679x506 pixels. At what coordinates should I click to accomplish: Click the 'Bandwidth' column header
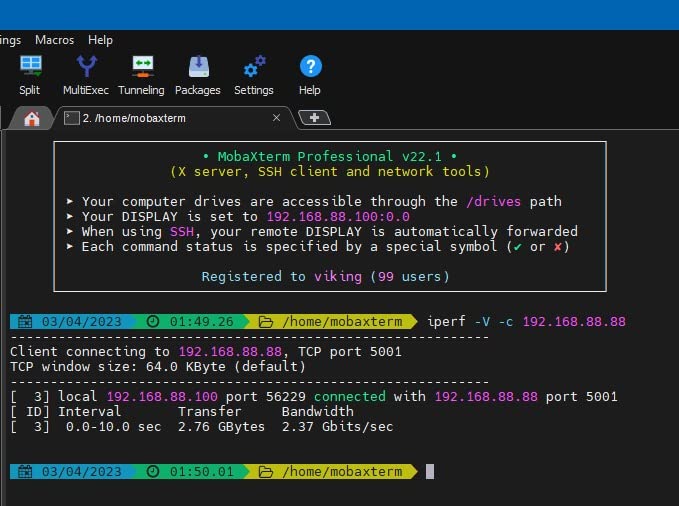317,412
